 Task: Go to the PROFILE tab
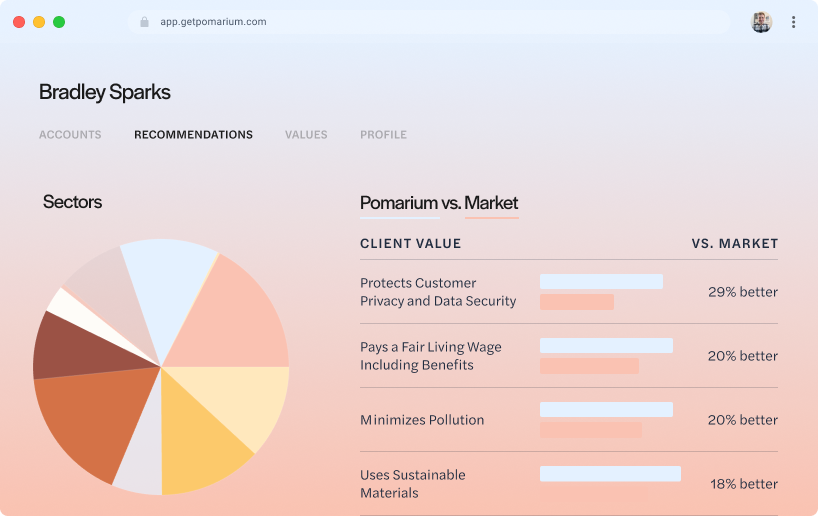(x=383, y=135)
